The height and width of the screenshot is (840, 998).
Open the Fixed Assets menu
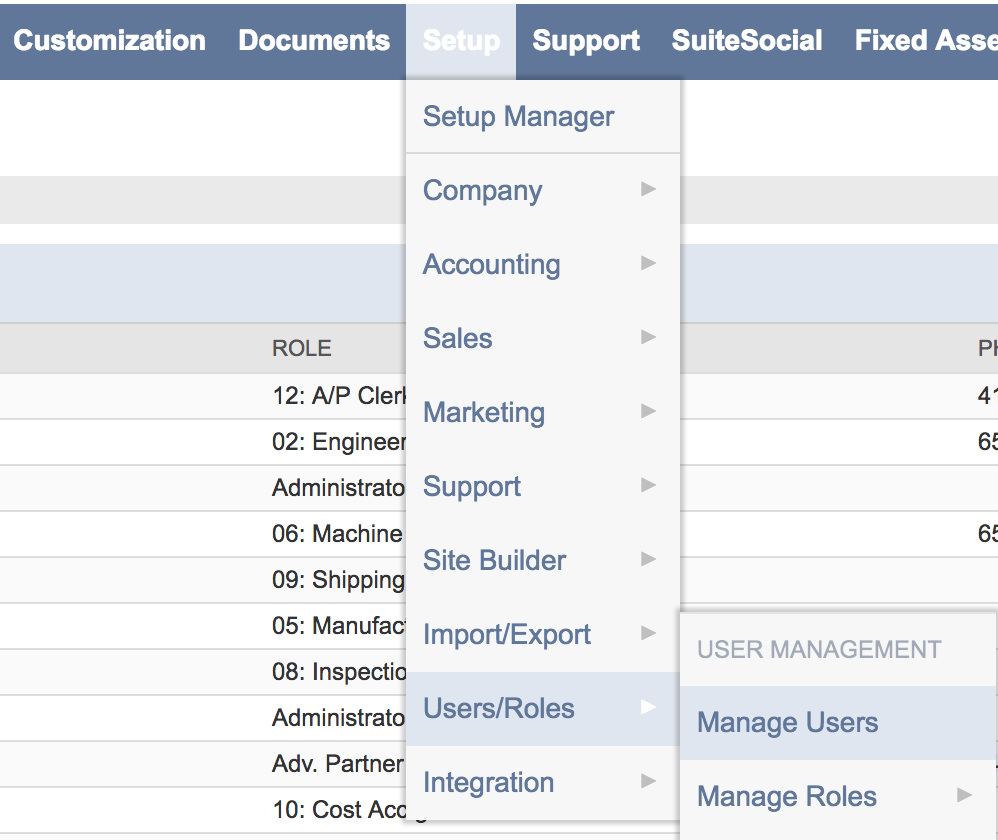(x=925, y=40)
